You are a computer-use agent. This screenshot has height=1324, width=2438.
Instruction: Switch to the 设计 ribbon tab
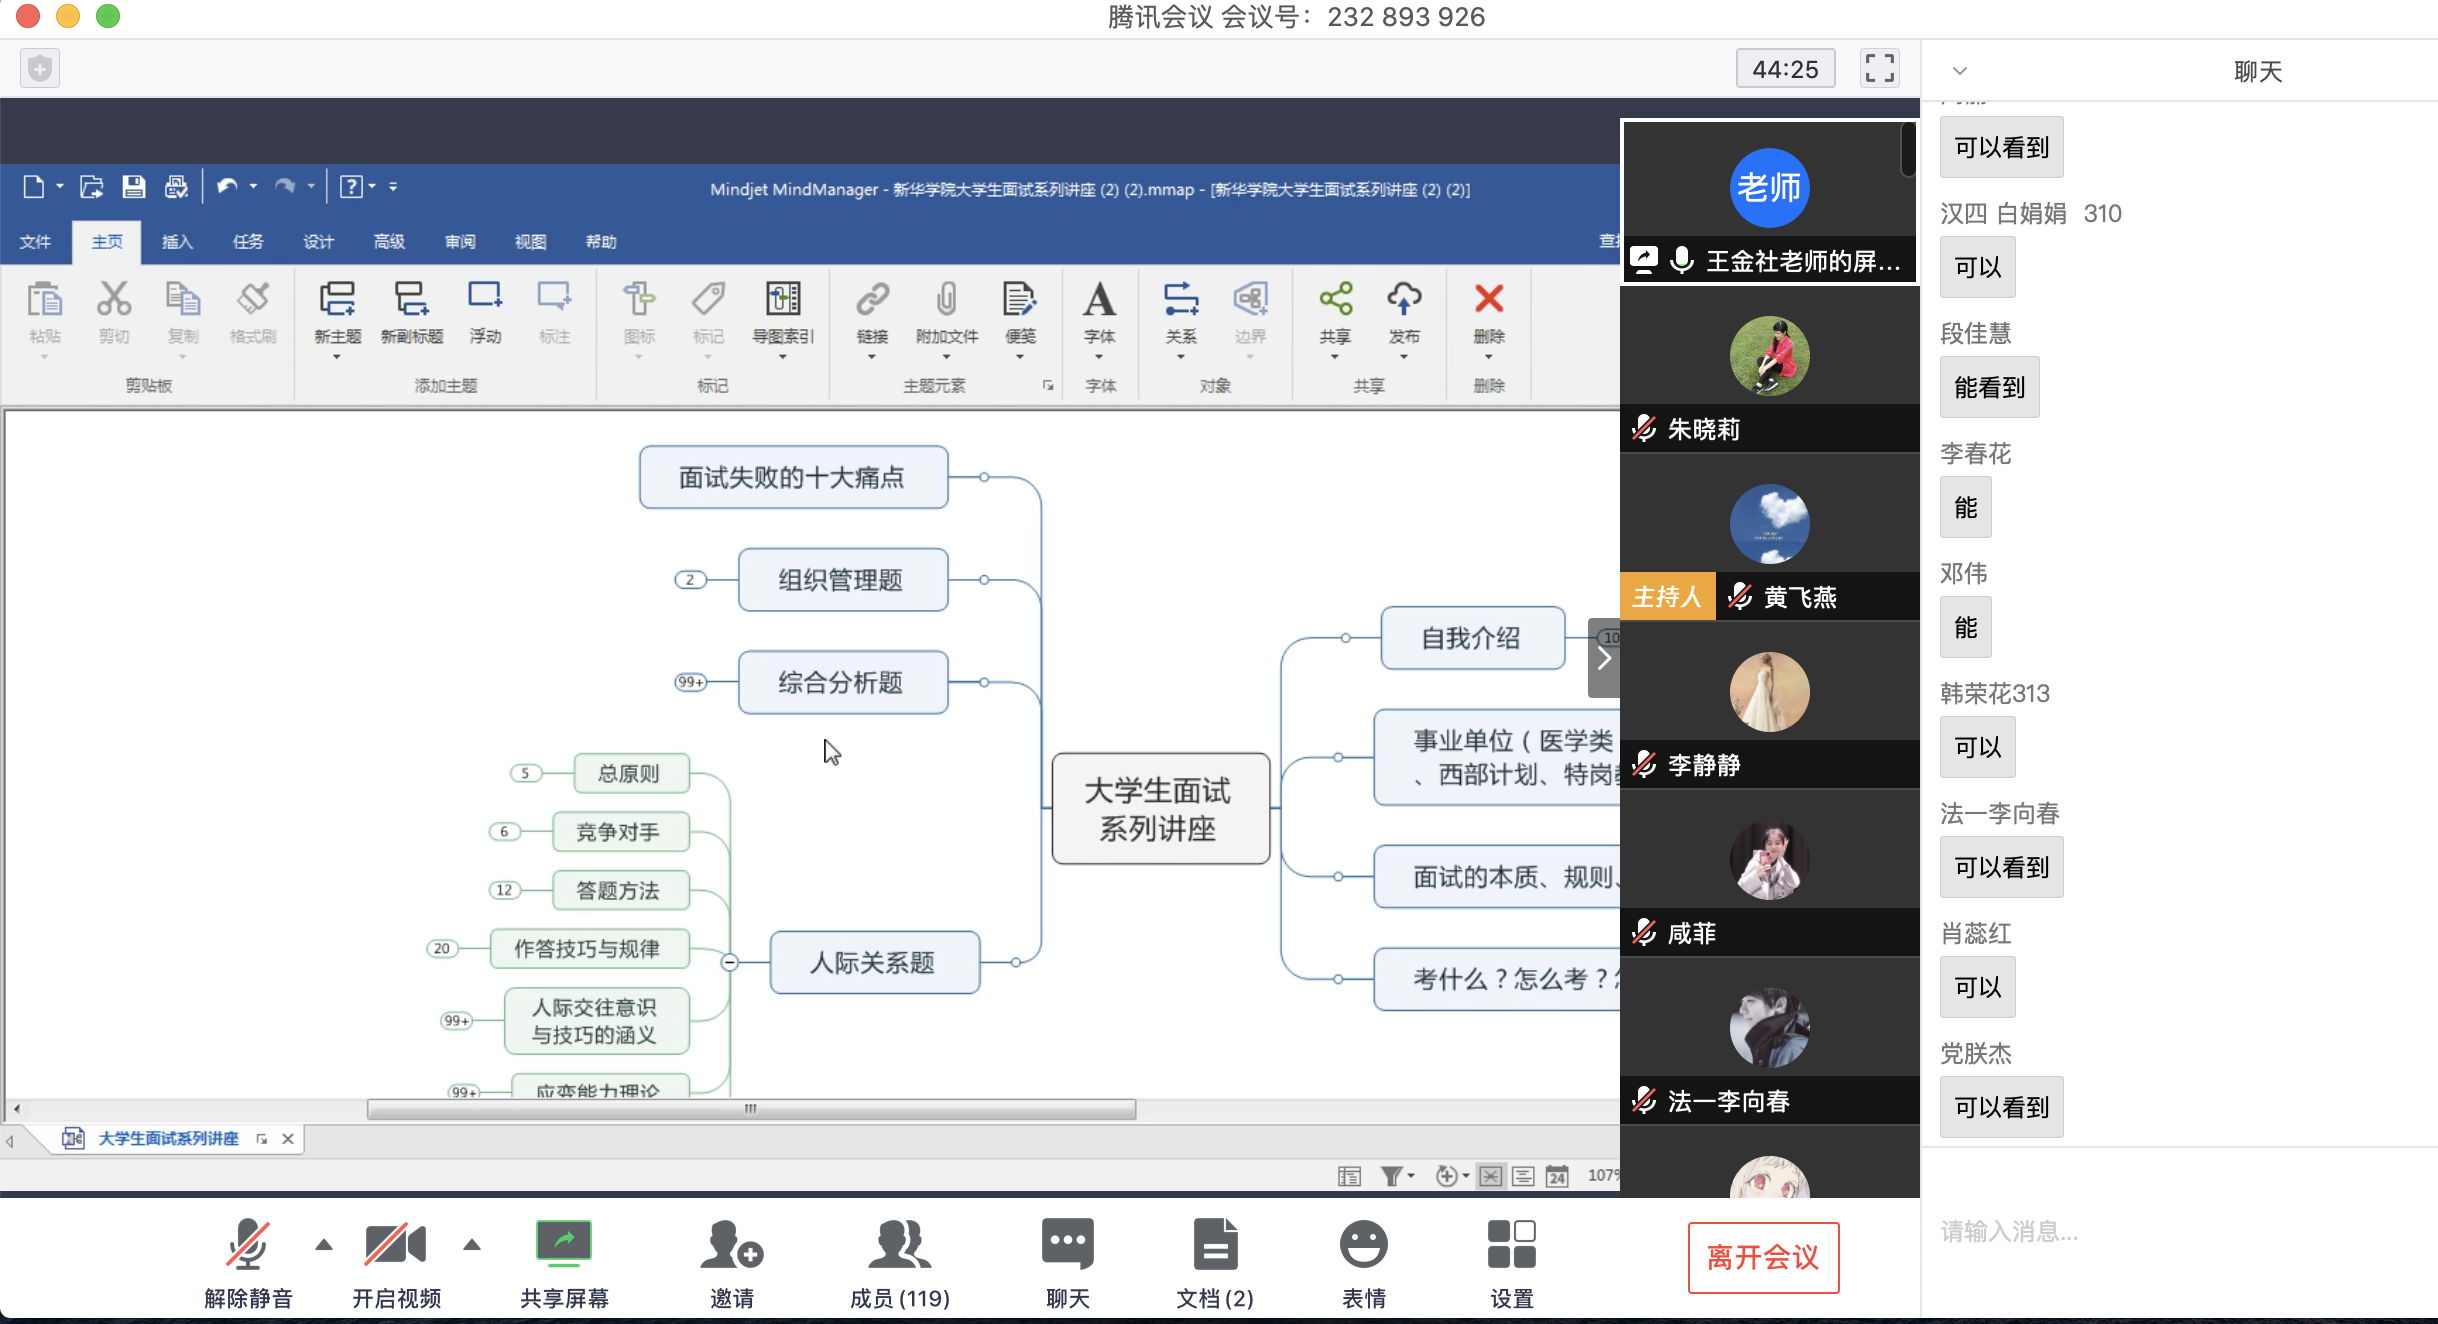coord(319,242)
